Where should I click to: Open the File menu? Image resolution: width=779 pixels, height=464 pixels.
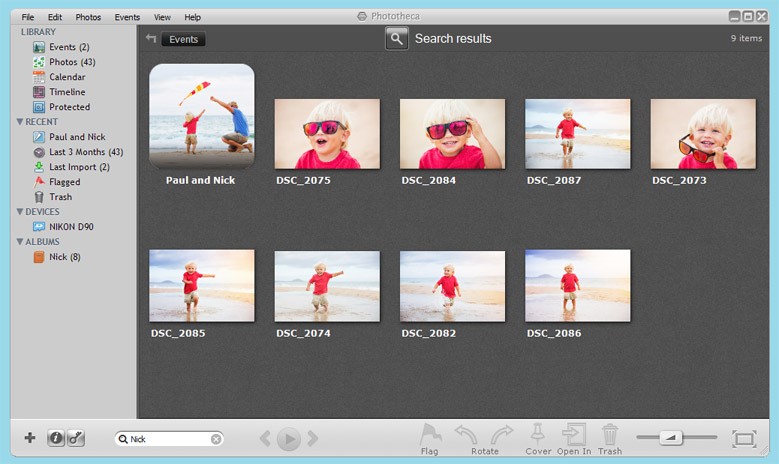coord(28,17)
